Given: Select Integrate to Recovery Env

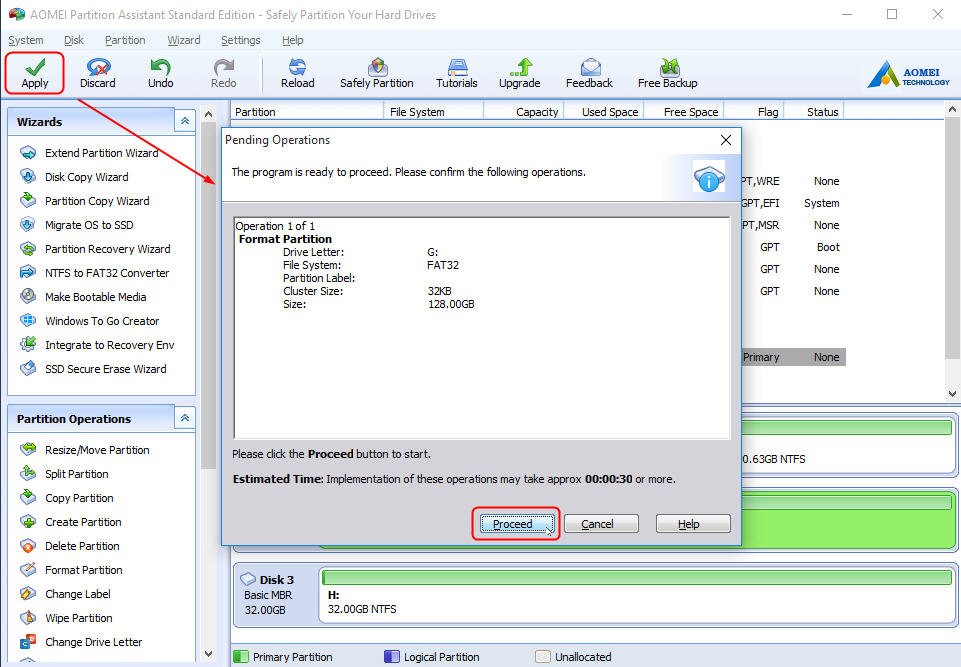Looking at the screenshot, I should tap(97, 345).
